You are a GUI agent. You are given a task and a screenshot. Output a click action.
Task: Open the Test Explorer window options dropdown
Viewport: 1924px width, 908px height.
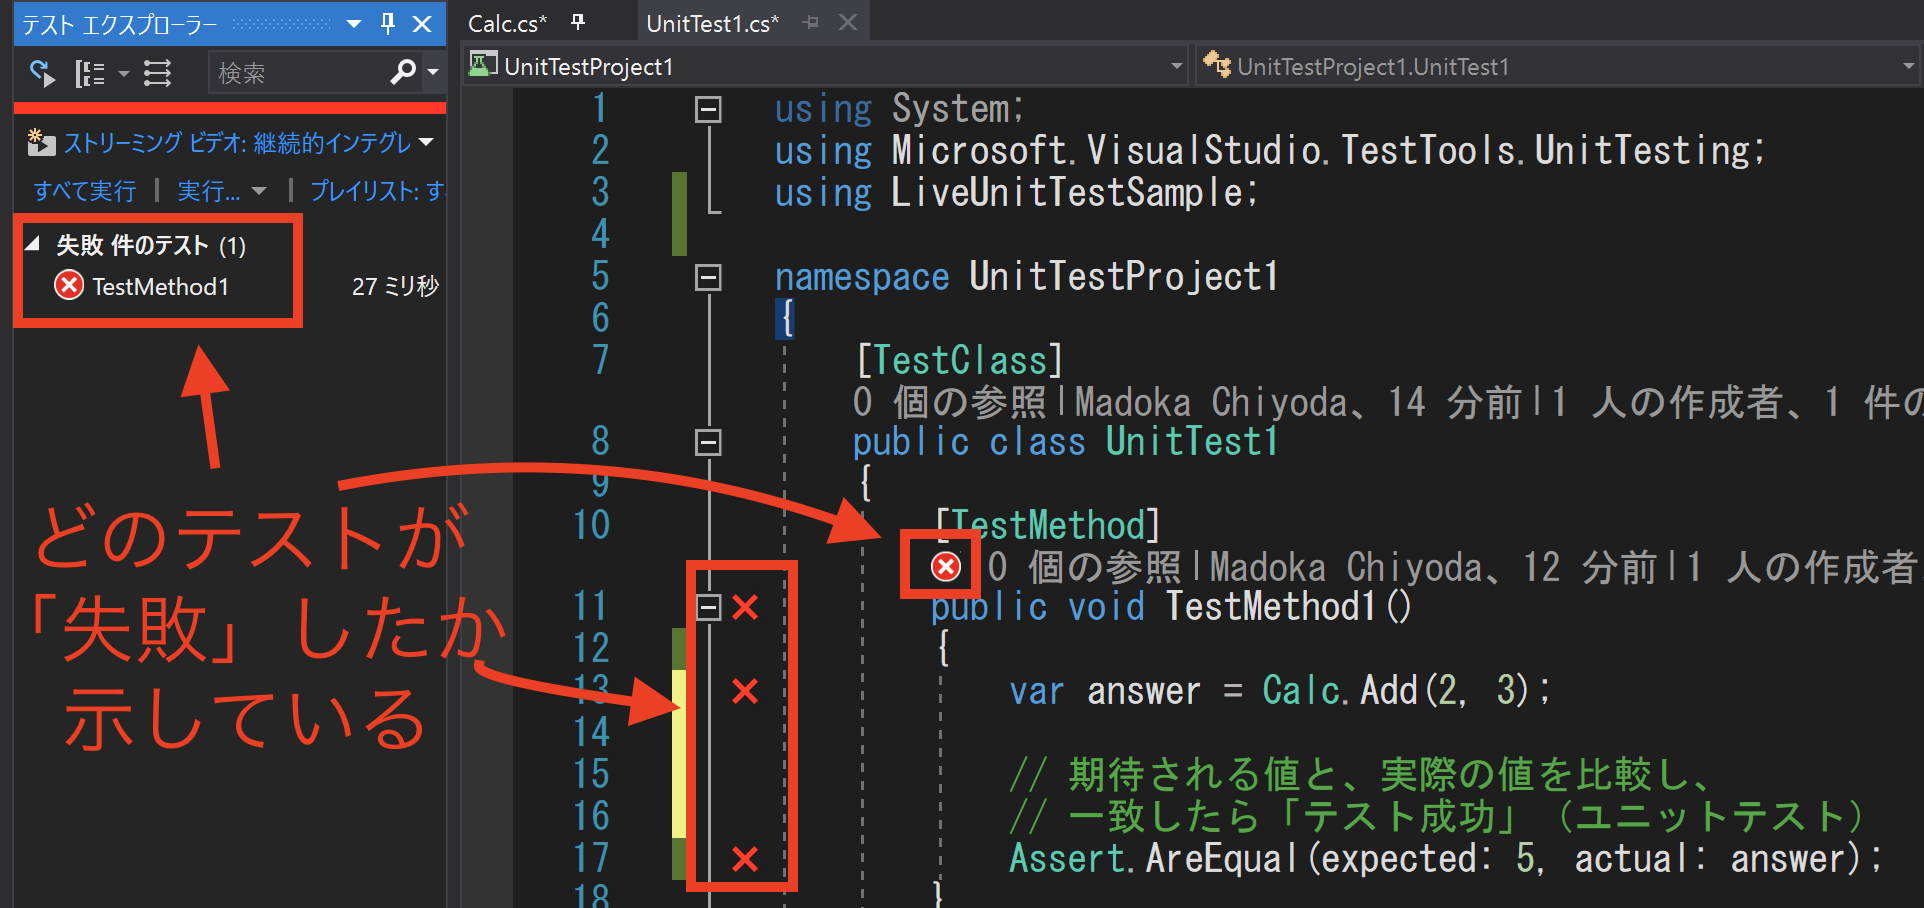point(353,23)
